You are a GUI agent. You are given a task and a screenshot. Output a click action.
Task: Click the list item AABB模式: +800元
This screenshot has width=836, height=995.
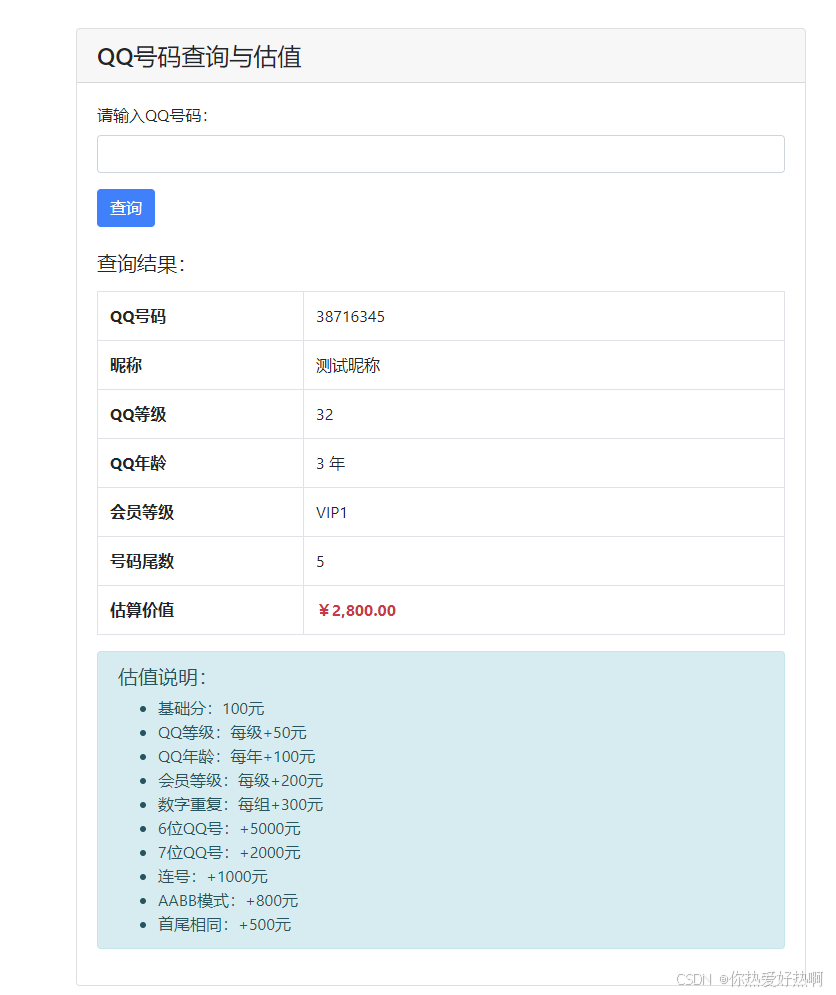(x=228, y=901)
